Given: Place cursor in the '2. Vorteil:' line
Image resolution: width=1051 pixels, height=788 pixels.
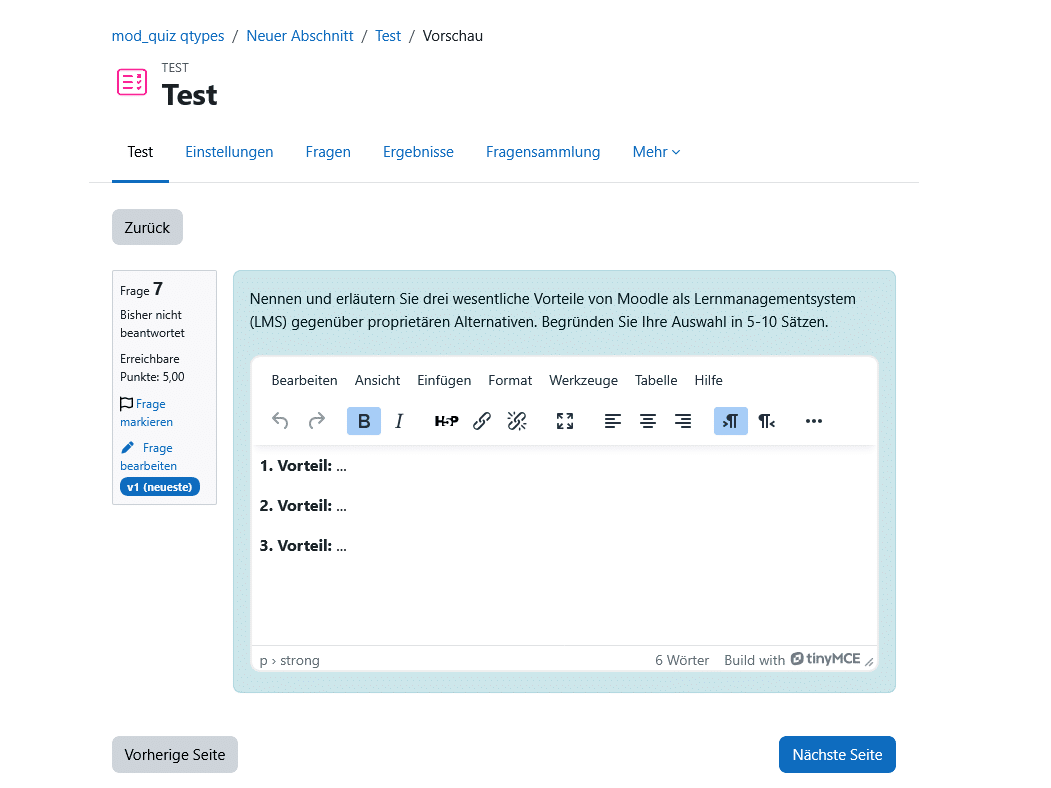Looking at the screenshot, I should [x=303, y=506].
